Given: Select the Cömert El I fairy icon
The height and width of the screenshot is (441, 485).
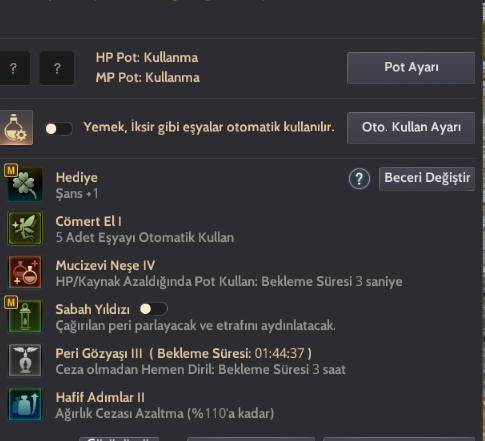Looking at the screenshot, I should [x=25, y=228].
